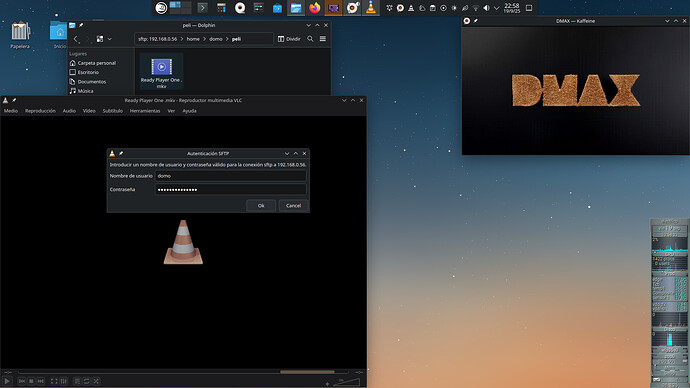Click pin icon in VLC title bar
Viewport: 690px width, 388px height.
click(x=14, y=100)
